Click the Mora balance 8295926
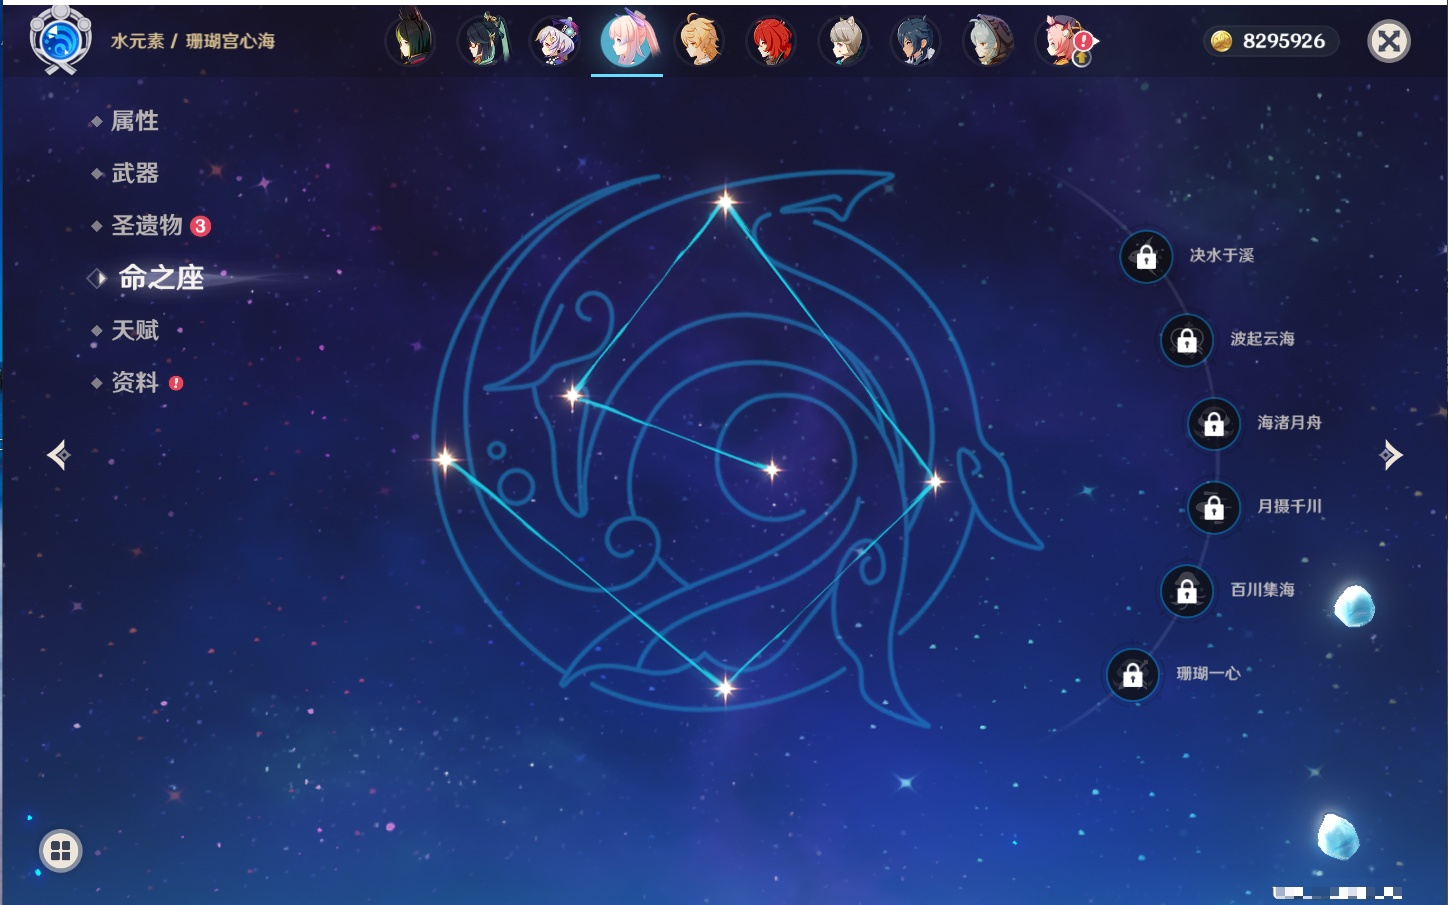The width and height of the screenshot is (1448, 905). pos(1283,41)
